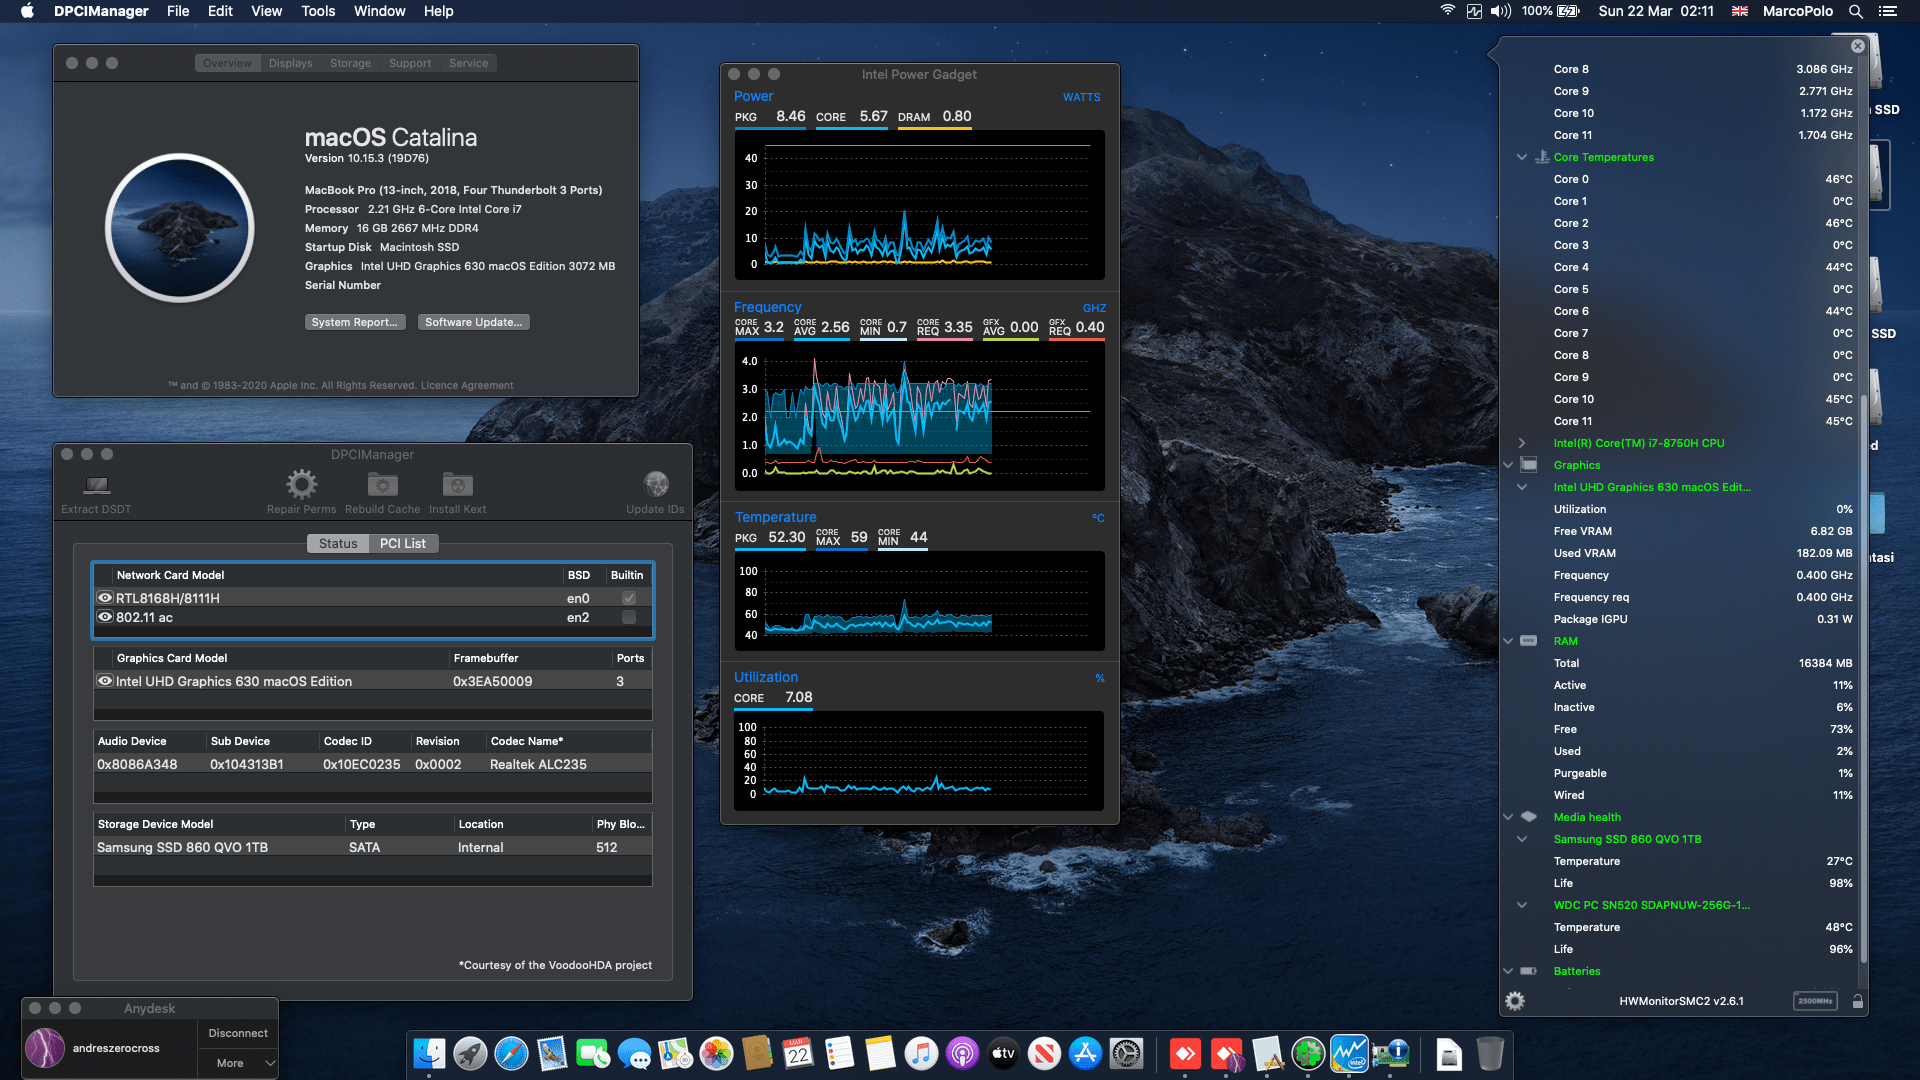Click the System Report button
Image resolution: width=1920 pixels, height=1080 pixels.
click(355, 321)
